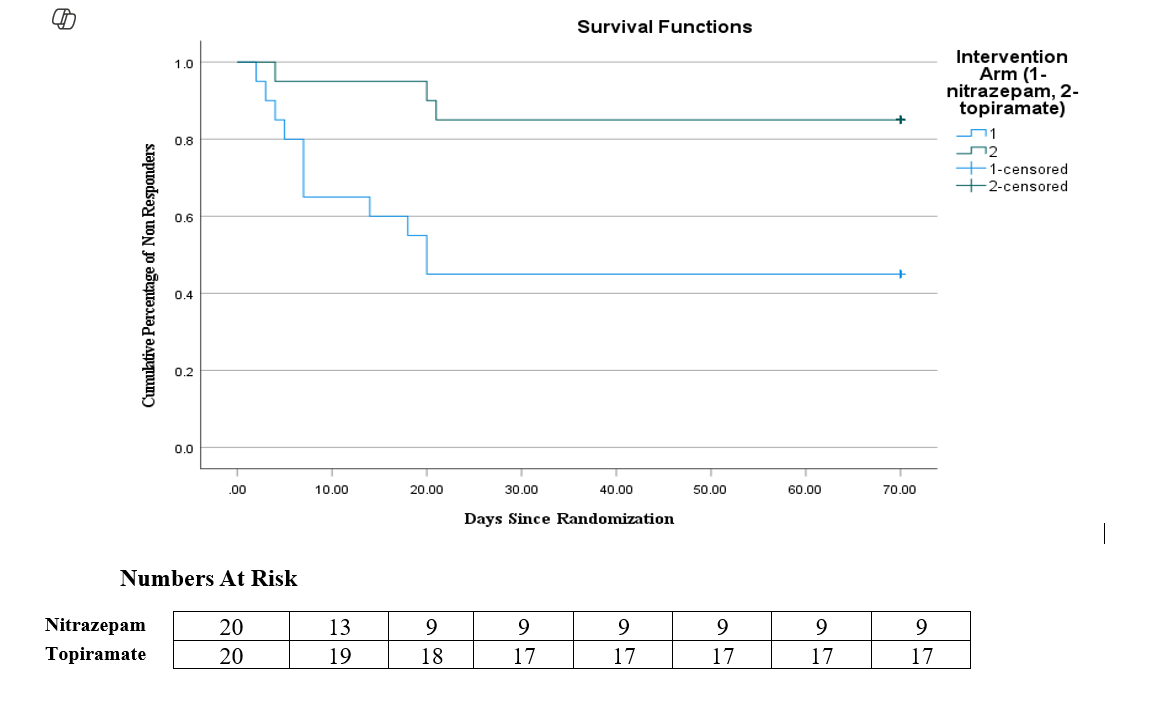Click the first Nitrazepam cell showing 20
Image resolution: width=1149 pixels, height=705 pixels.
[x=231, y=627]
